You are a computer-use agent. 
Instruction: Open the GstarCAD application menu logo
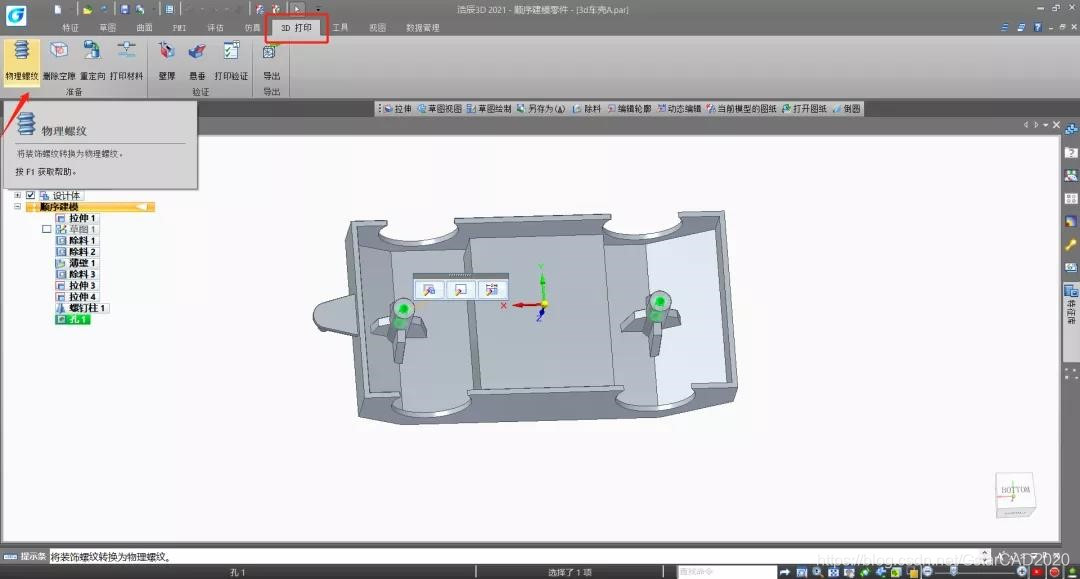[x=16, y=14]
